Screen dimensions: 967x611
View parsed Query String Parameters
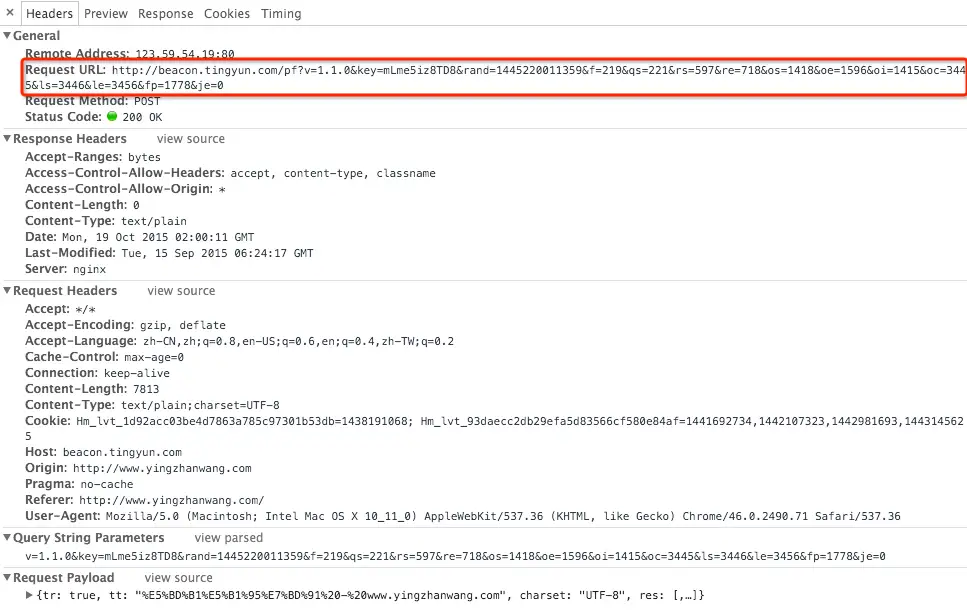tap(228, 539)
